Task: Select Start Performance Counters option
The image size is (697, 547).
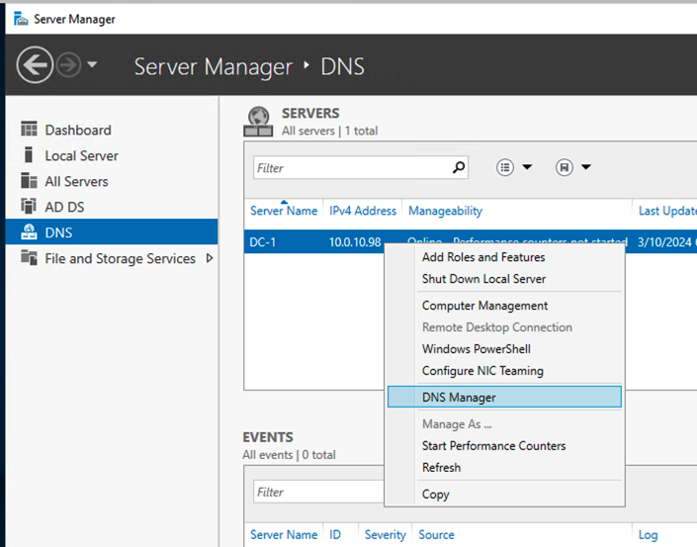Action: 493,446
